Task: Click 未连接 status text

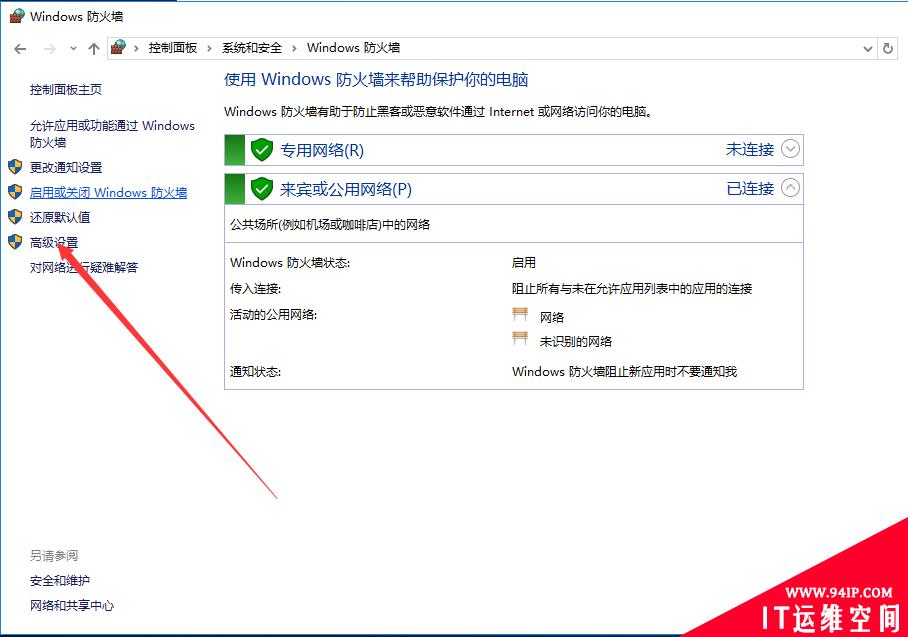Action: coord(750,149)
